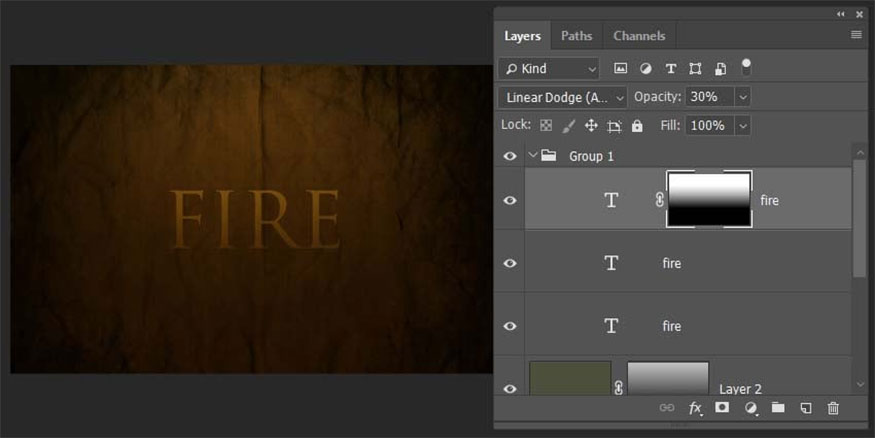875x438 pixels.
Task: Switch to the Channels tab
Action: pos(639,36)
